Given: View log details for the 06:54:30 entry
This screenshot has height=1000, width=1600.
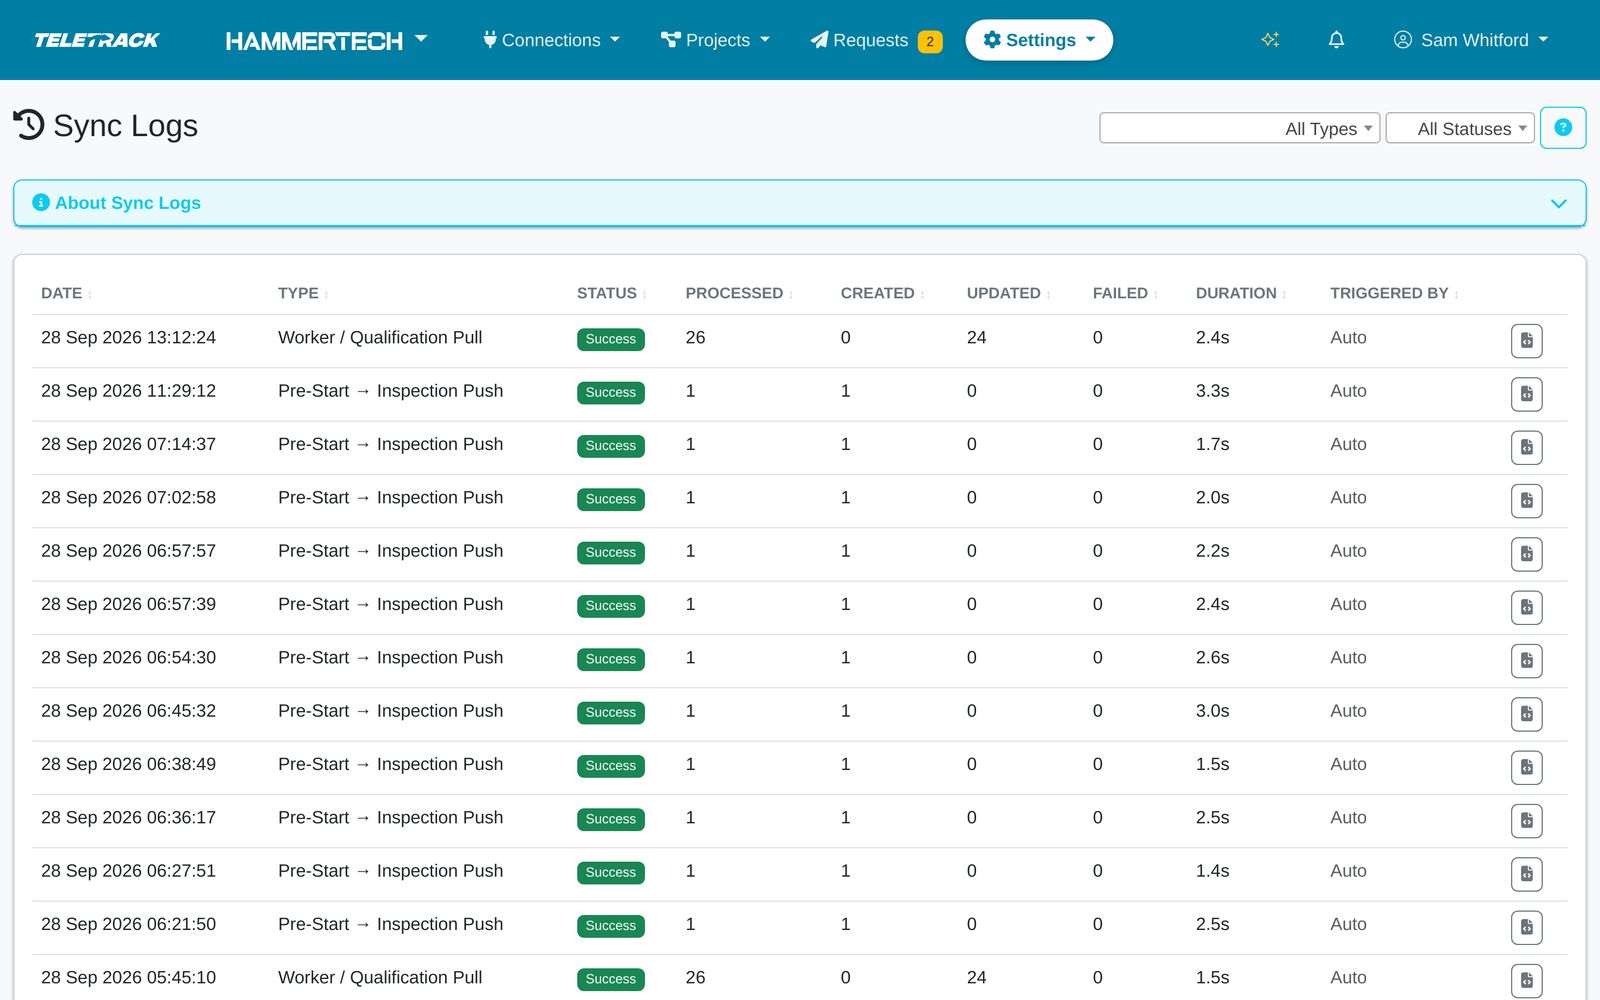Looking at the screenshot, I should pyautogui.click(x=1526, y=660).
